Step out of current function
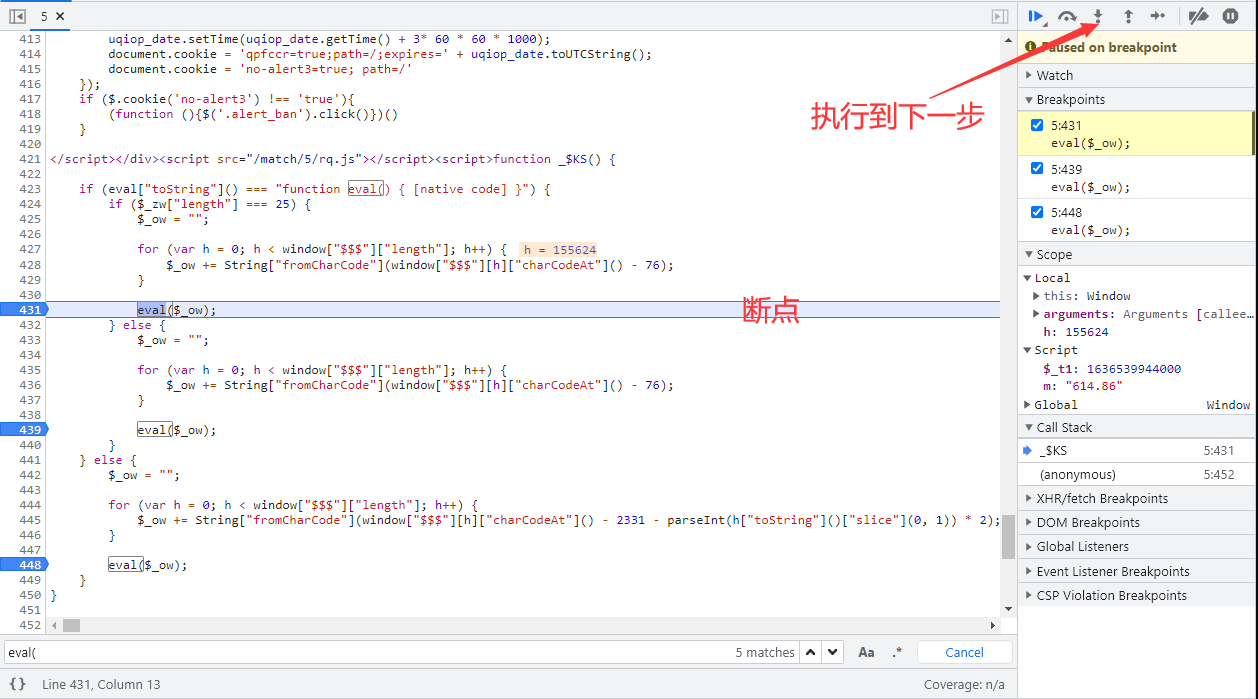 point(1128,16)
